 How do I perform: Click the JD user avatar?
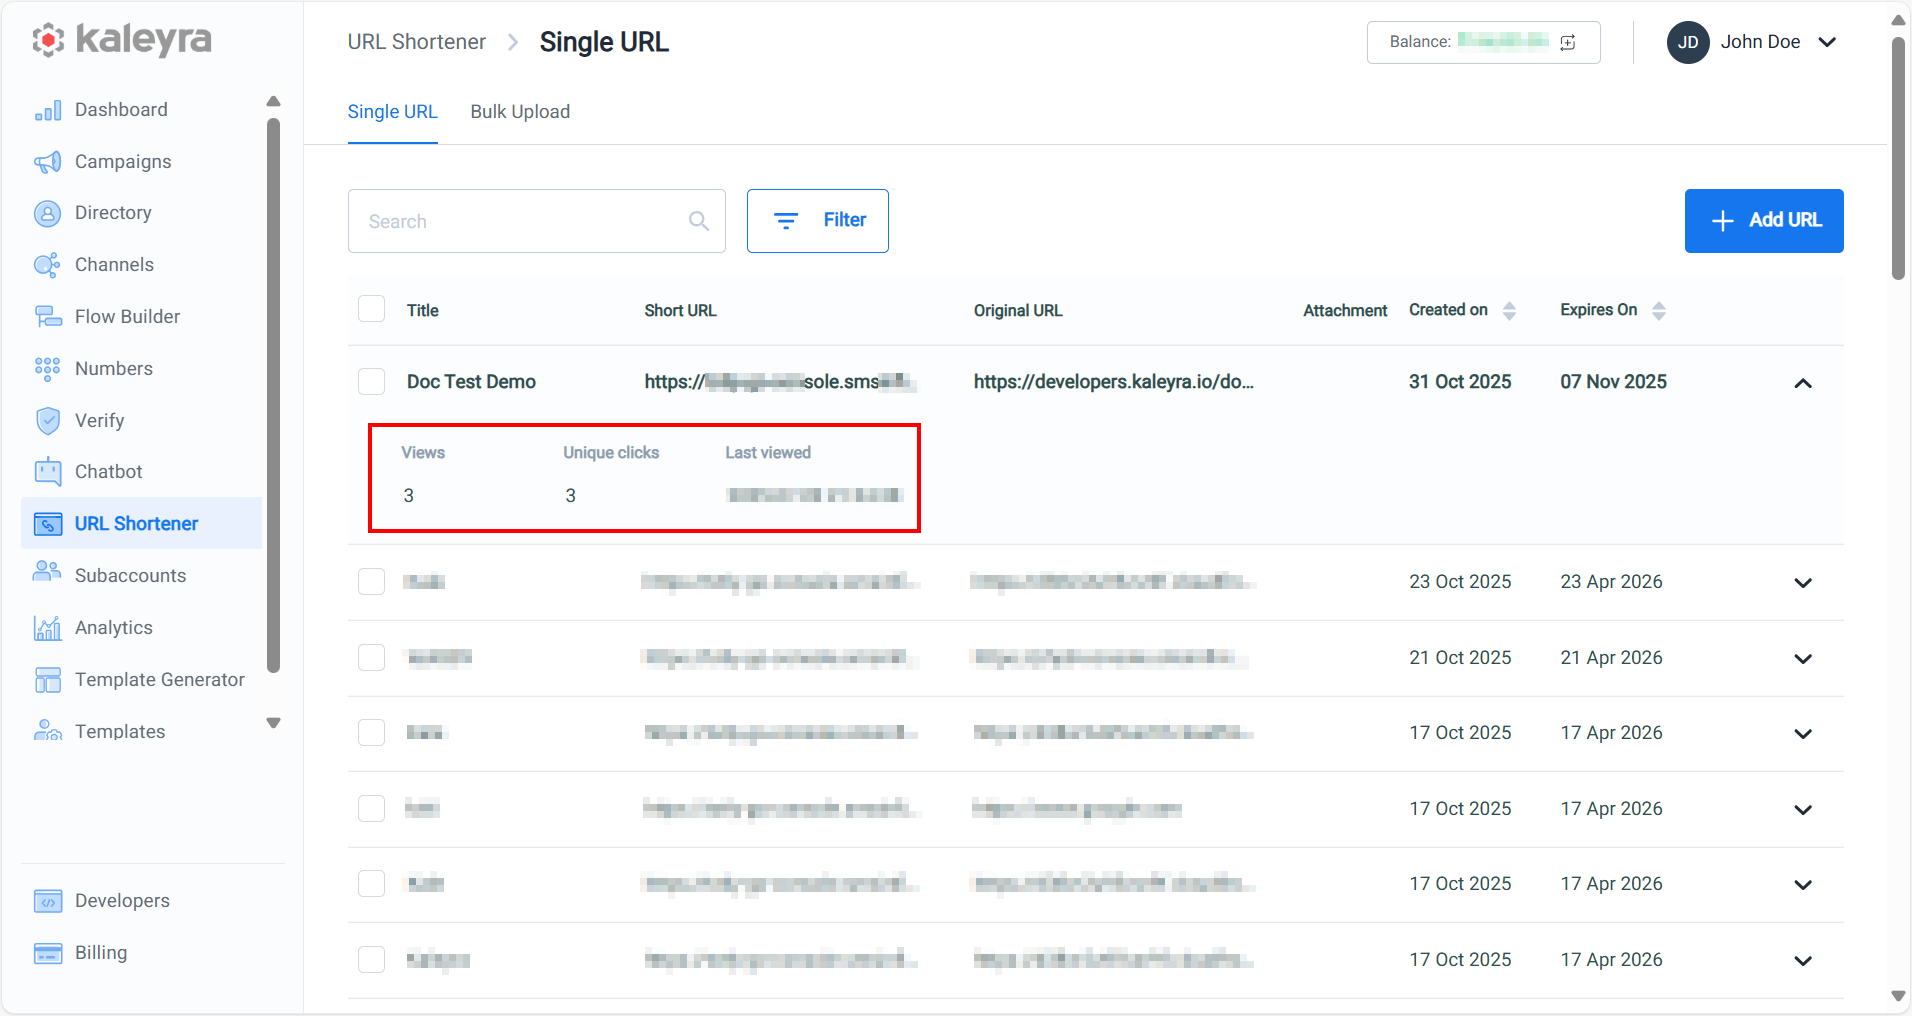1688,42
